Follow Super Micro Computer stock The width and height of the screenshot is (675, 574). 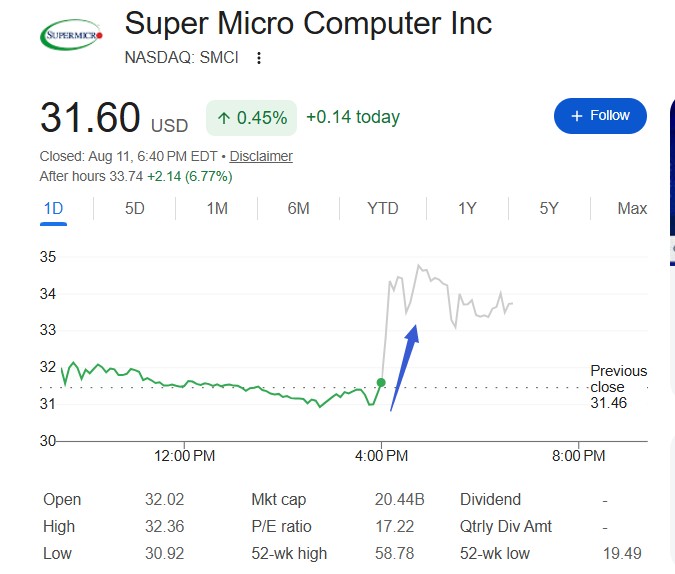tap(600, 116)
